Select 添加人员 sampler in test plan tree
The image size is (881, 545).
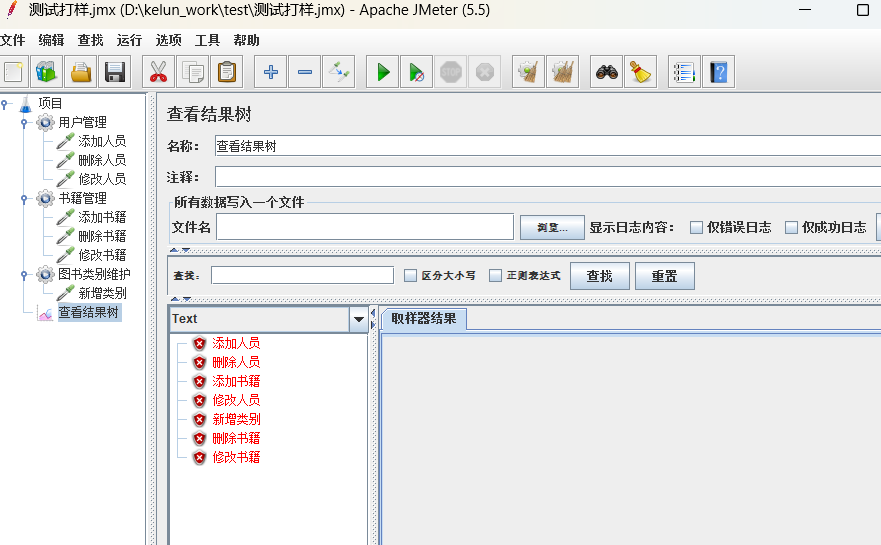pyautogui.click(x=102, y=141)
